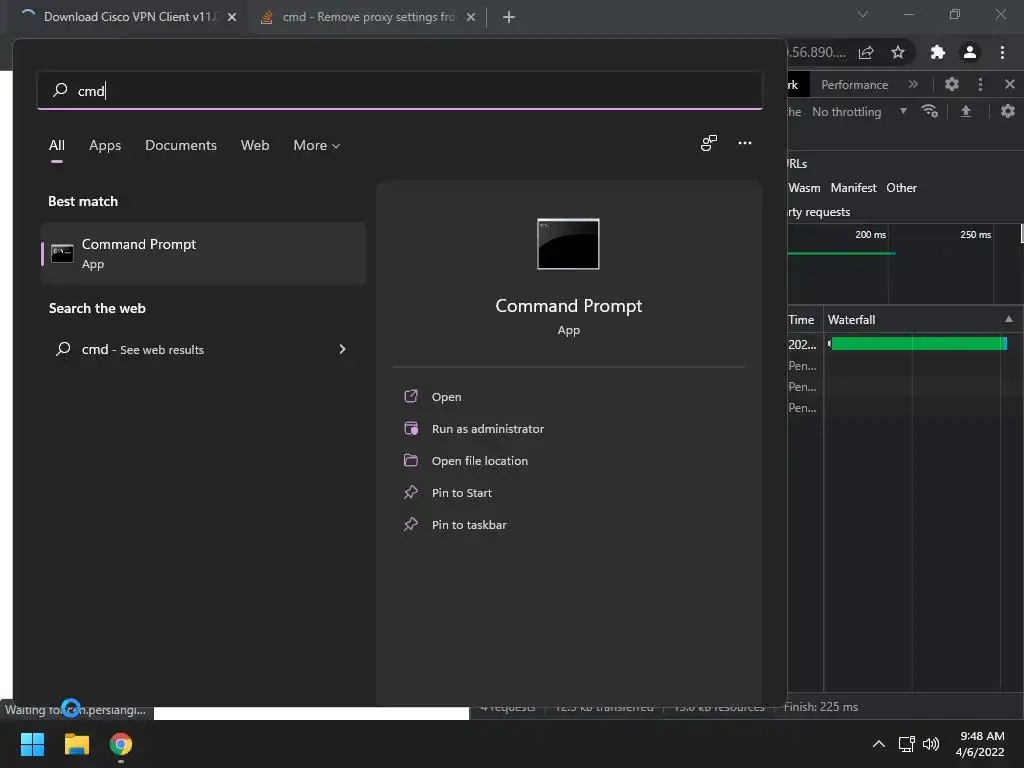Open the network tray icon
This screenshot has height=768, width=1024.
906,744
